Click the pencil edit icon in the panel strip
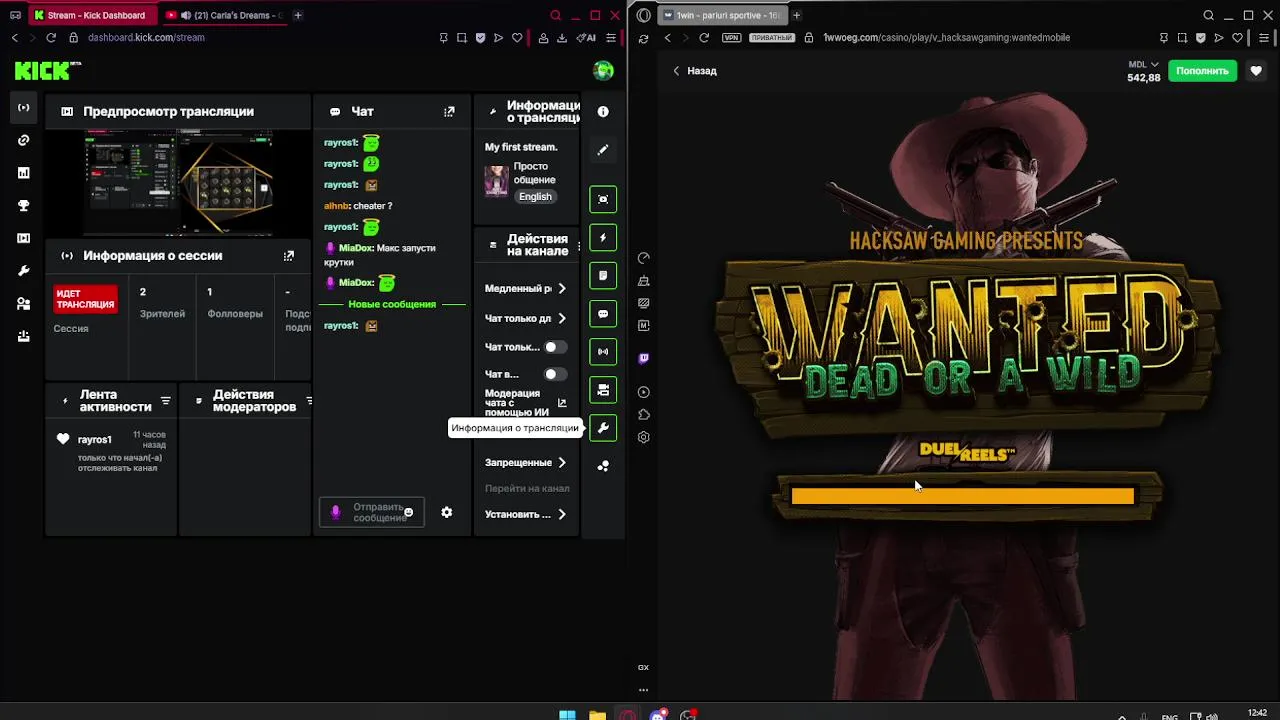This screenshot has width=1280, height=720. tap(603, 150)
